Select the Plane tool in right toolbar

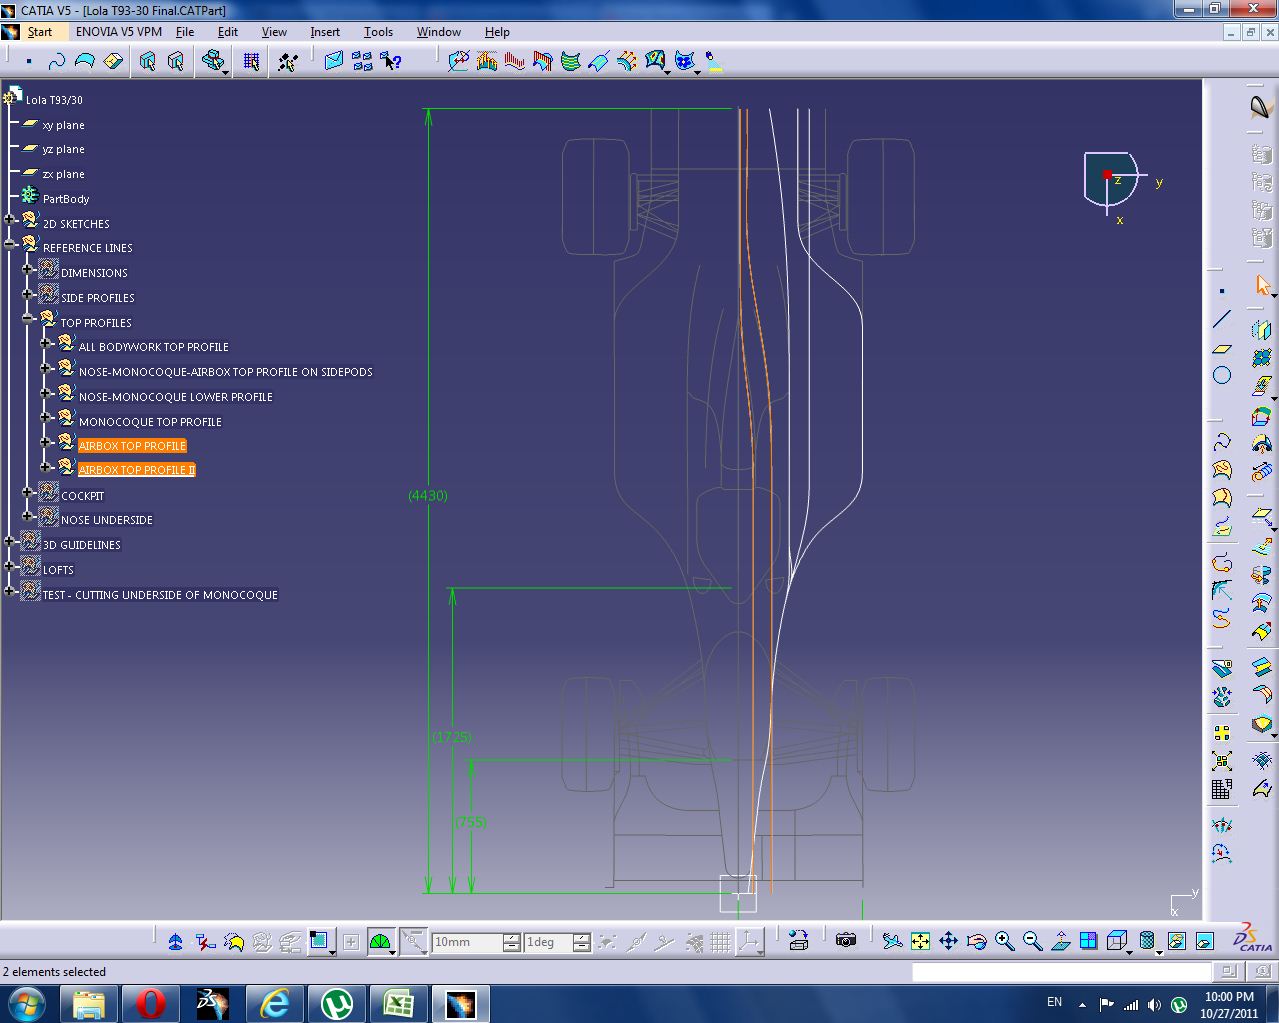pyautogui.click(x=1222, y=348)
